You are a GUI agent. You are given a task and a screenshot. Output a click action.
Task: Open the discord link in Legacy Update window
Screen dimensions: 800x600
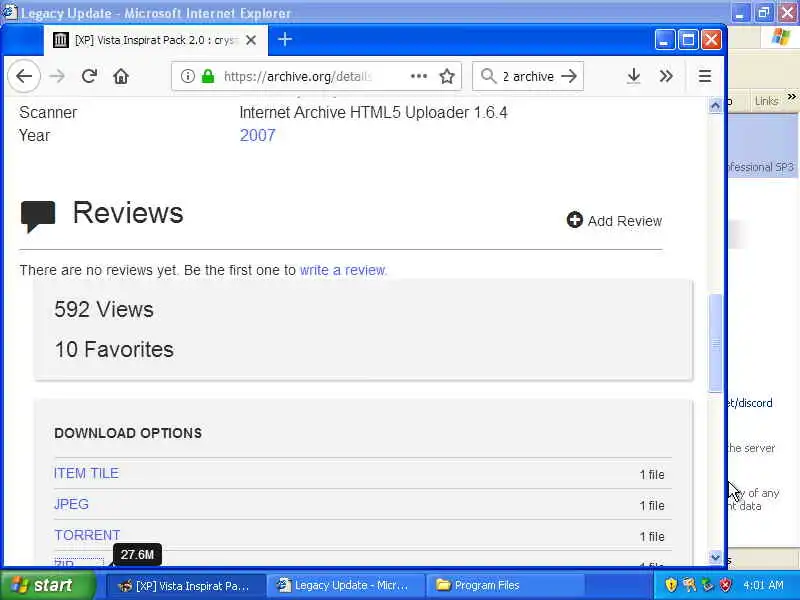750,403
